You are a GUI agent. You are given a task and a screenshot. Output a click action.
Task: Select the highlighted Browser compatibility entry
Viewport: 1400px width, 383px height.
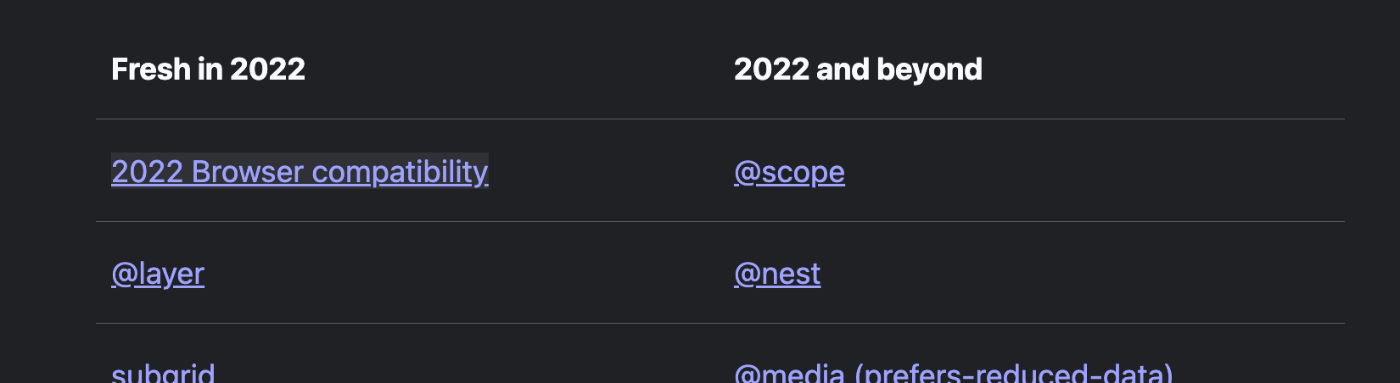tap(300, 172)
